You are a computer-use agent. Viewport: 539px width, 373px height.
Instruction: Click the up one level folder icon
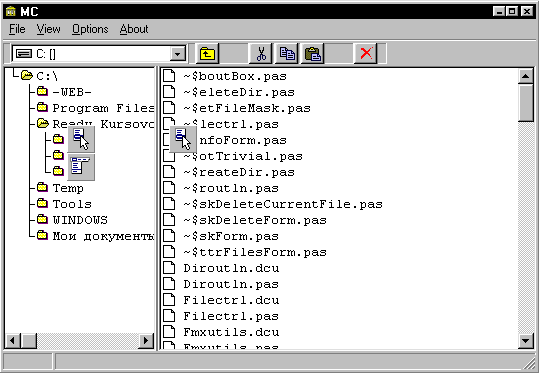point(207,54)
